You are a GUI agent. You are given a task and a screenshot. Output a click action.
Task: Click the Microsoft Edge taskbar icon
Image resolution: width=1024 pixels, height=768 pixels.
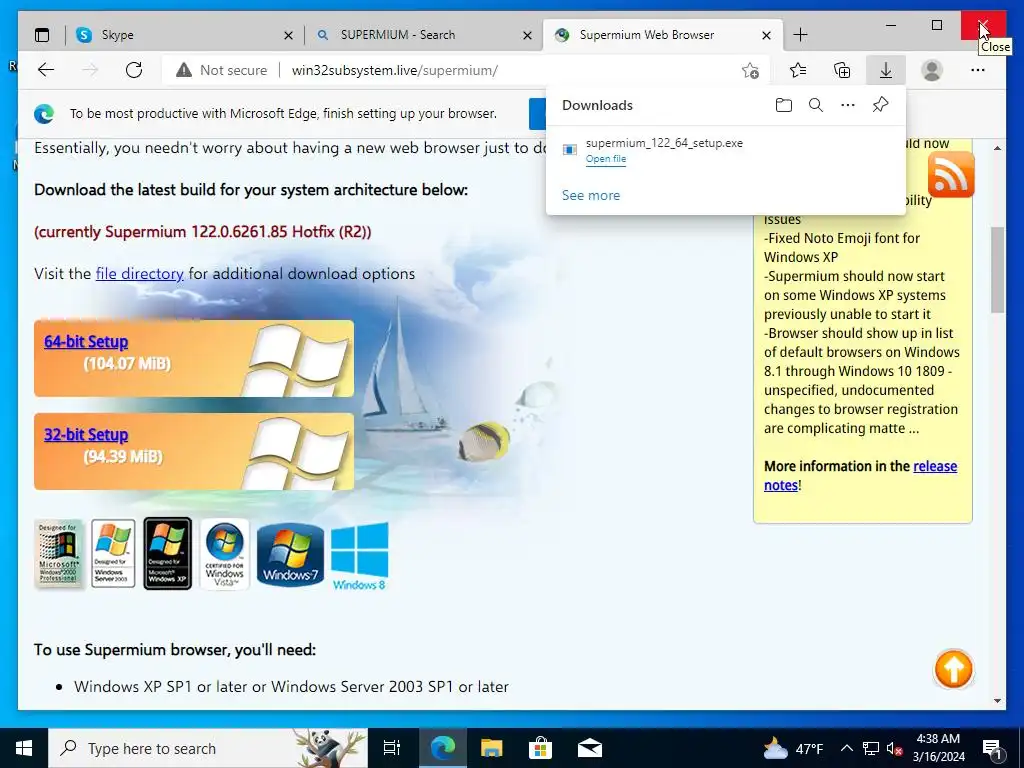click(442, 748)
